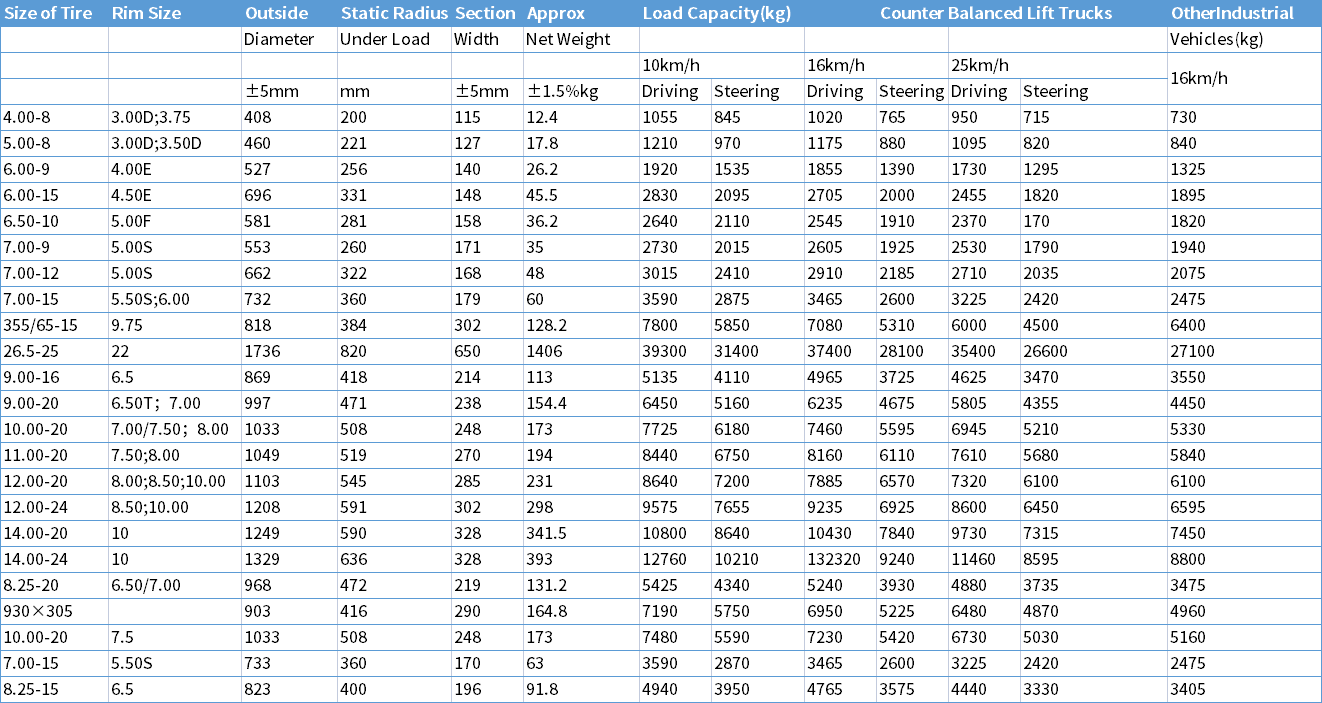
Task: Click 'Counter Balanced Lift Trucks' header
Action: click(x=996, y=14)
